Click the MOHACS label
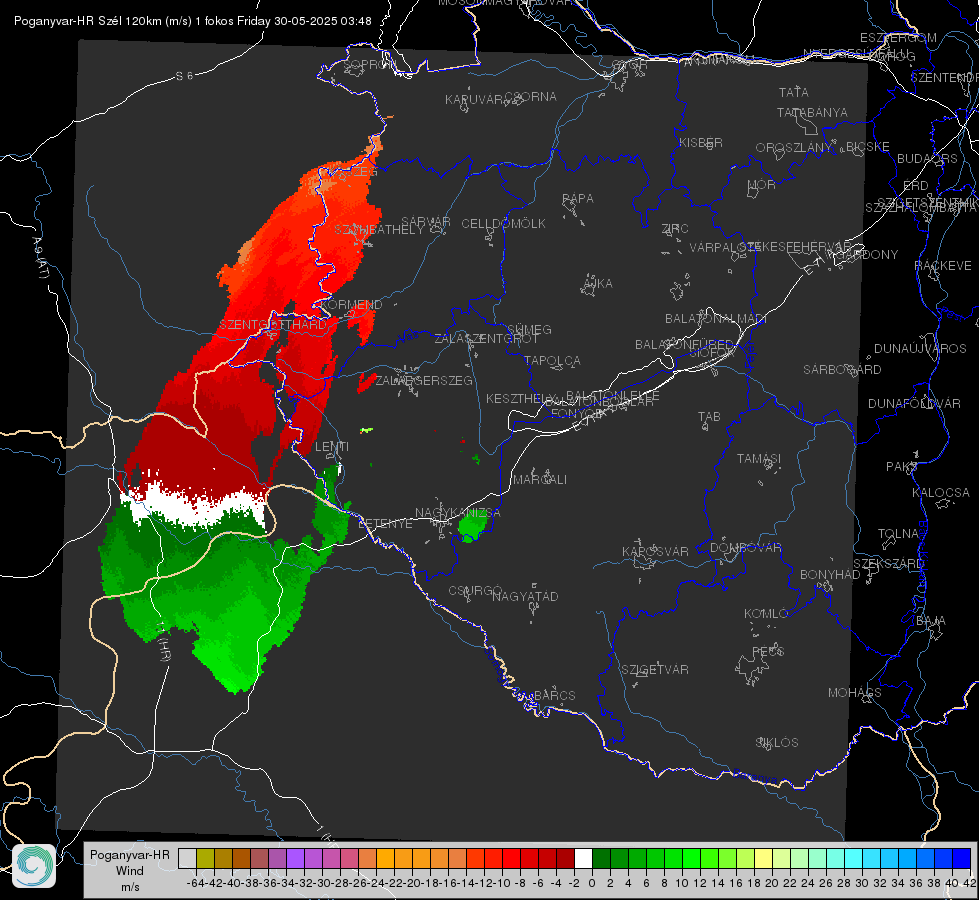 (x=854, y=693)
